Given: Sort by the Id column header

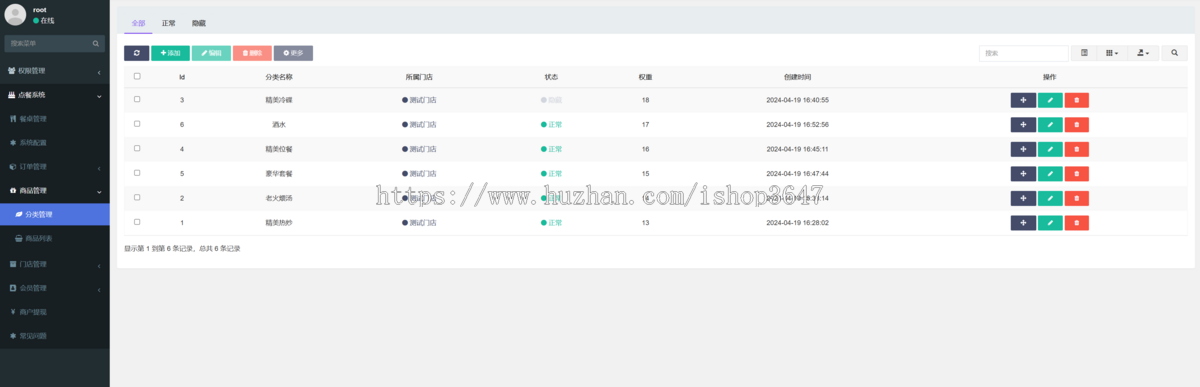Looking at the screenshot, I should 182,76.
